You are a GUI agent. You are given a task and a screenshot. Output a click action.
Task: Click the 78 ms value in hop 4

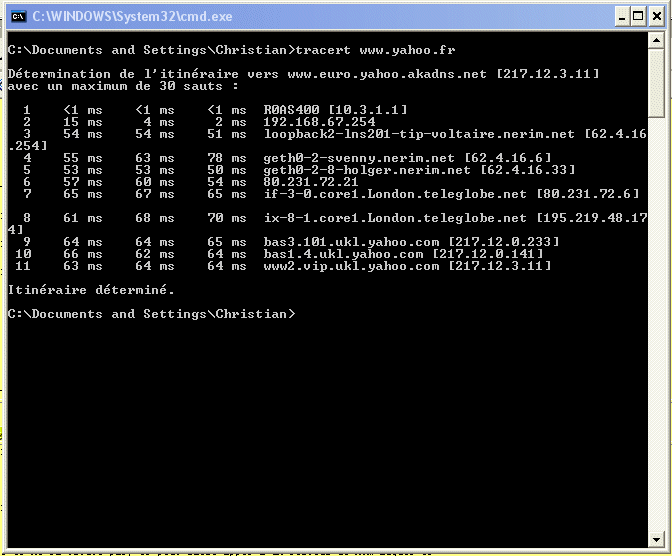[x=227, y=158]
